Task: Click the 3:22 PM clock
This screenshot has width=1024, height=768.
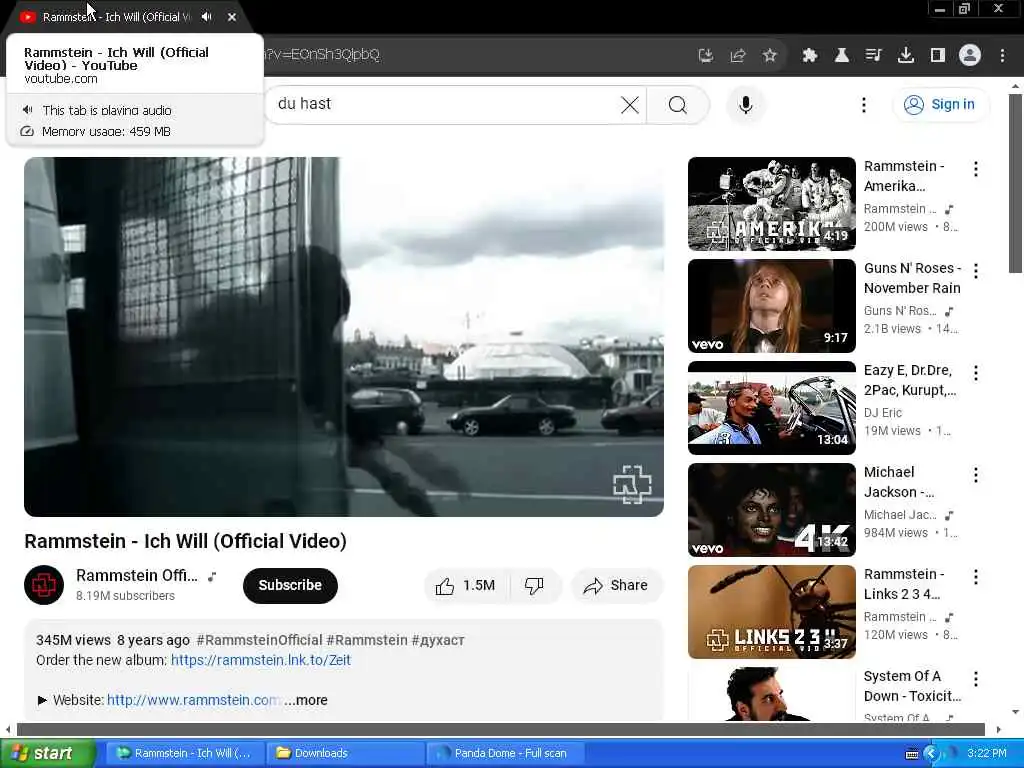Action: 987,754
